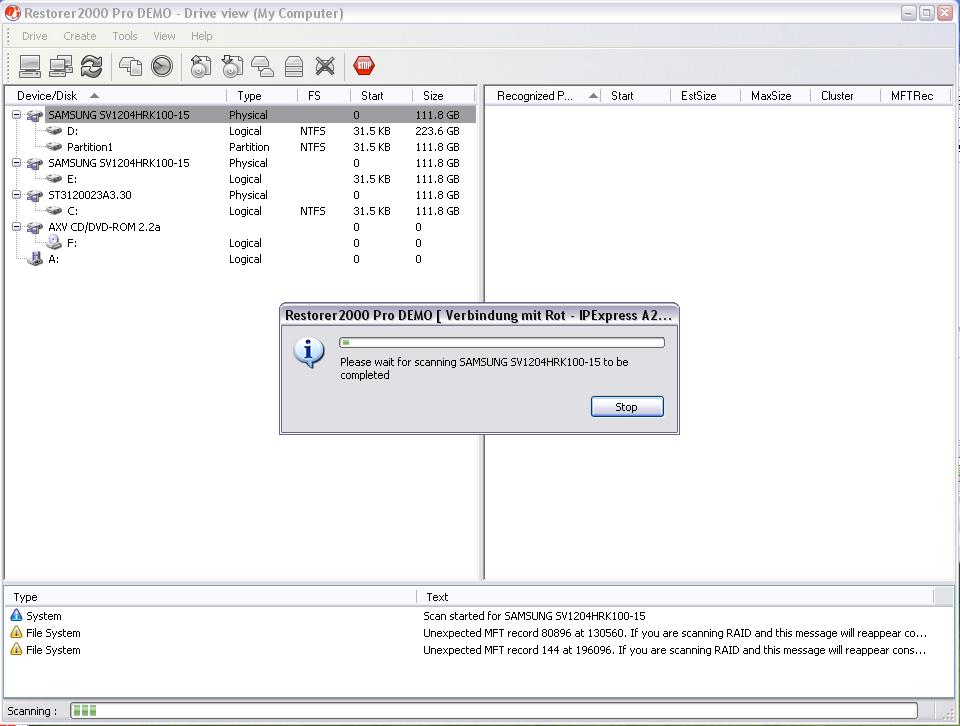The width and height of the screenshot is (960, 726).
Task: Collapse the highlighted SAMSUNG drive containing D:
Action: point(17,114)
